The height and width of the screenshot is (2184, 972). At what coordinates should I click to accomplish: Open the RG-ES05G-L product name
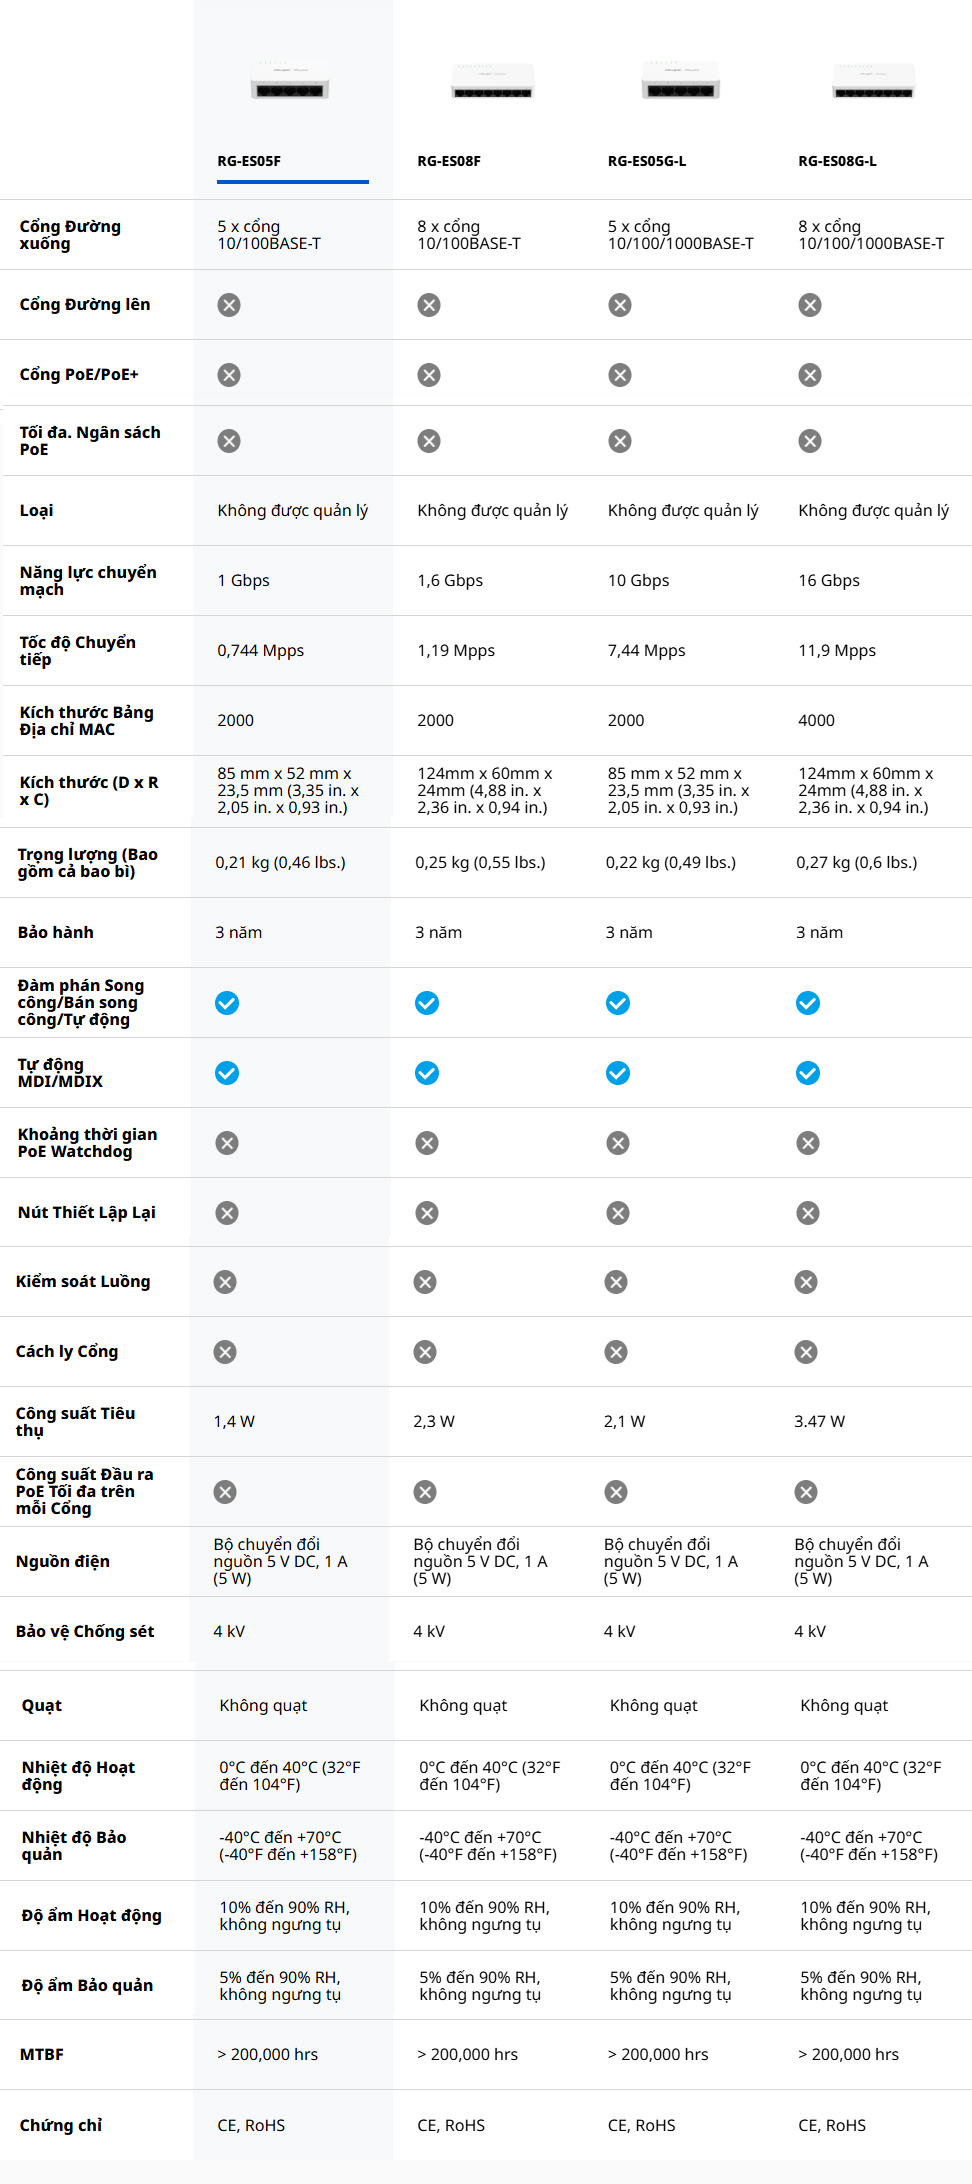click(x=647, y=161)
